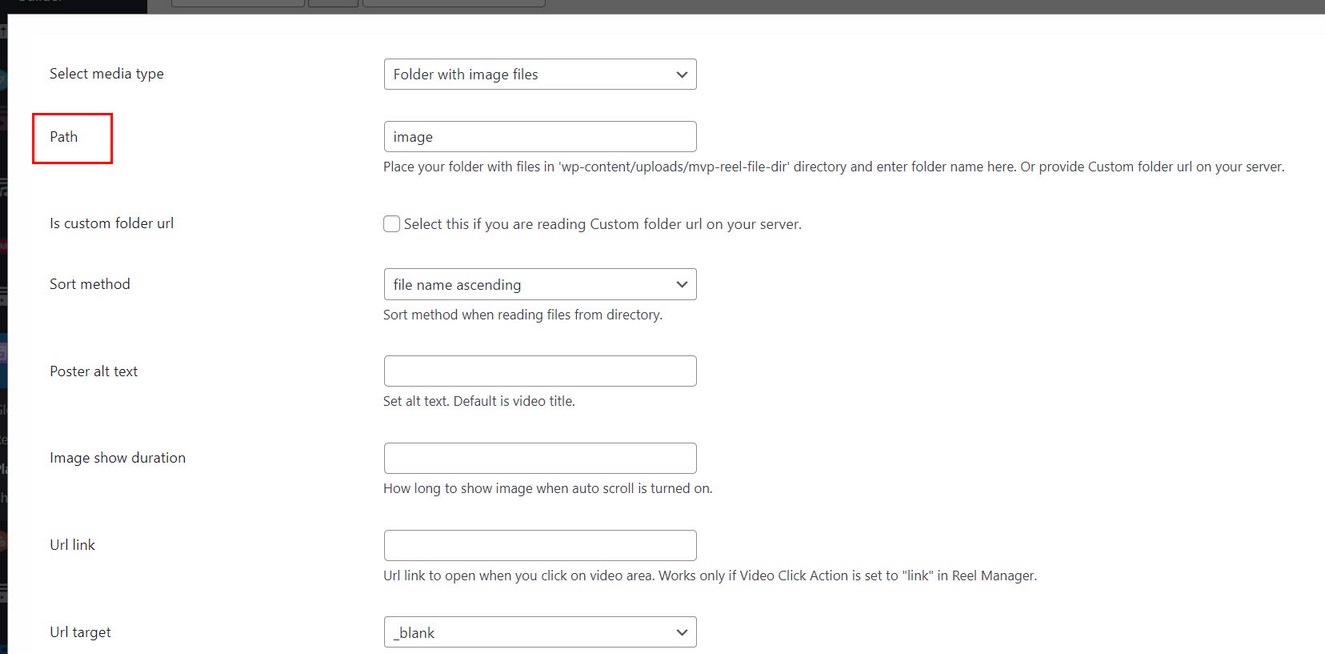Click the wp-content/uploads folder help text
1325x654 pixels.
coord(833,167)
